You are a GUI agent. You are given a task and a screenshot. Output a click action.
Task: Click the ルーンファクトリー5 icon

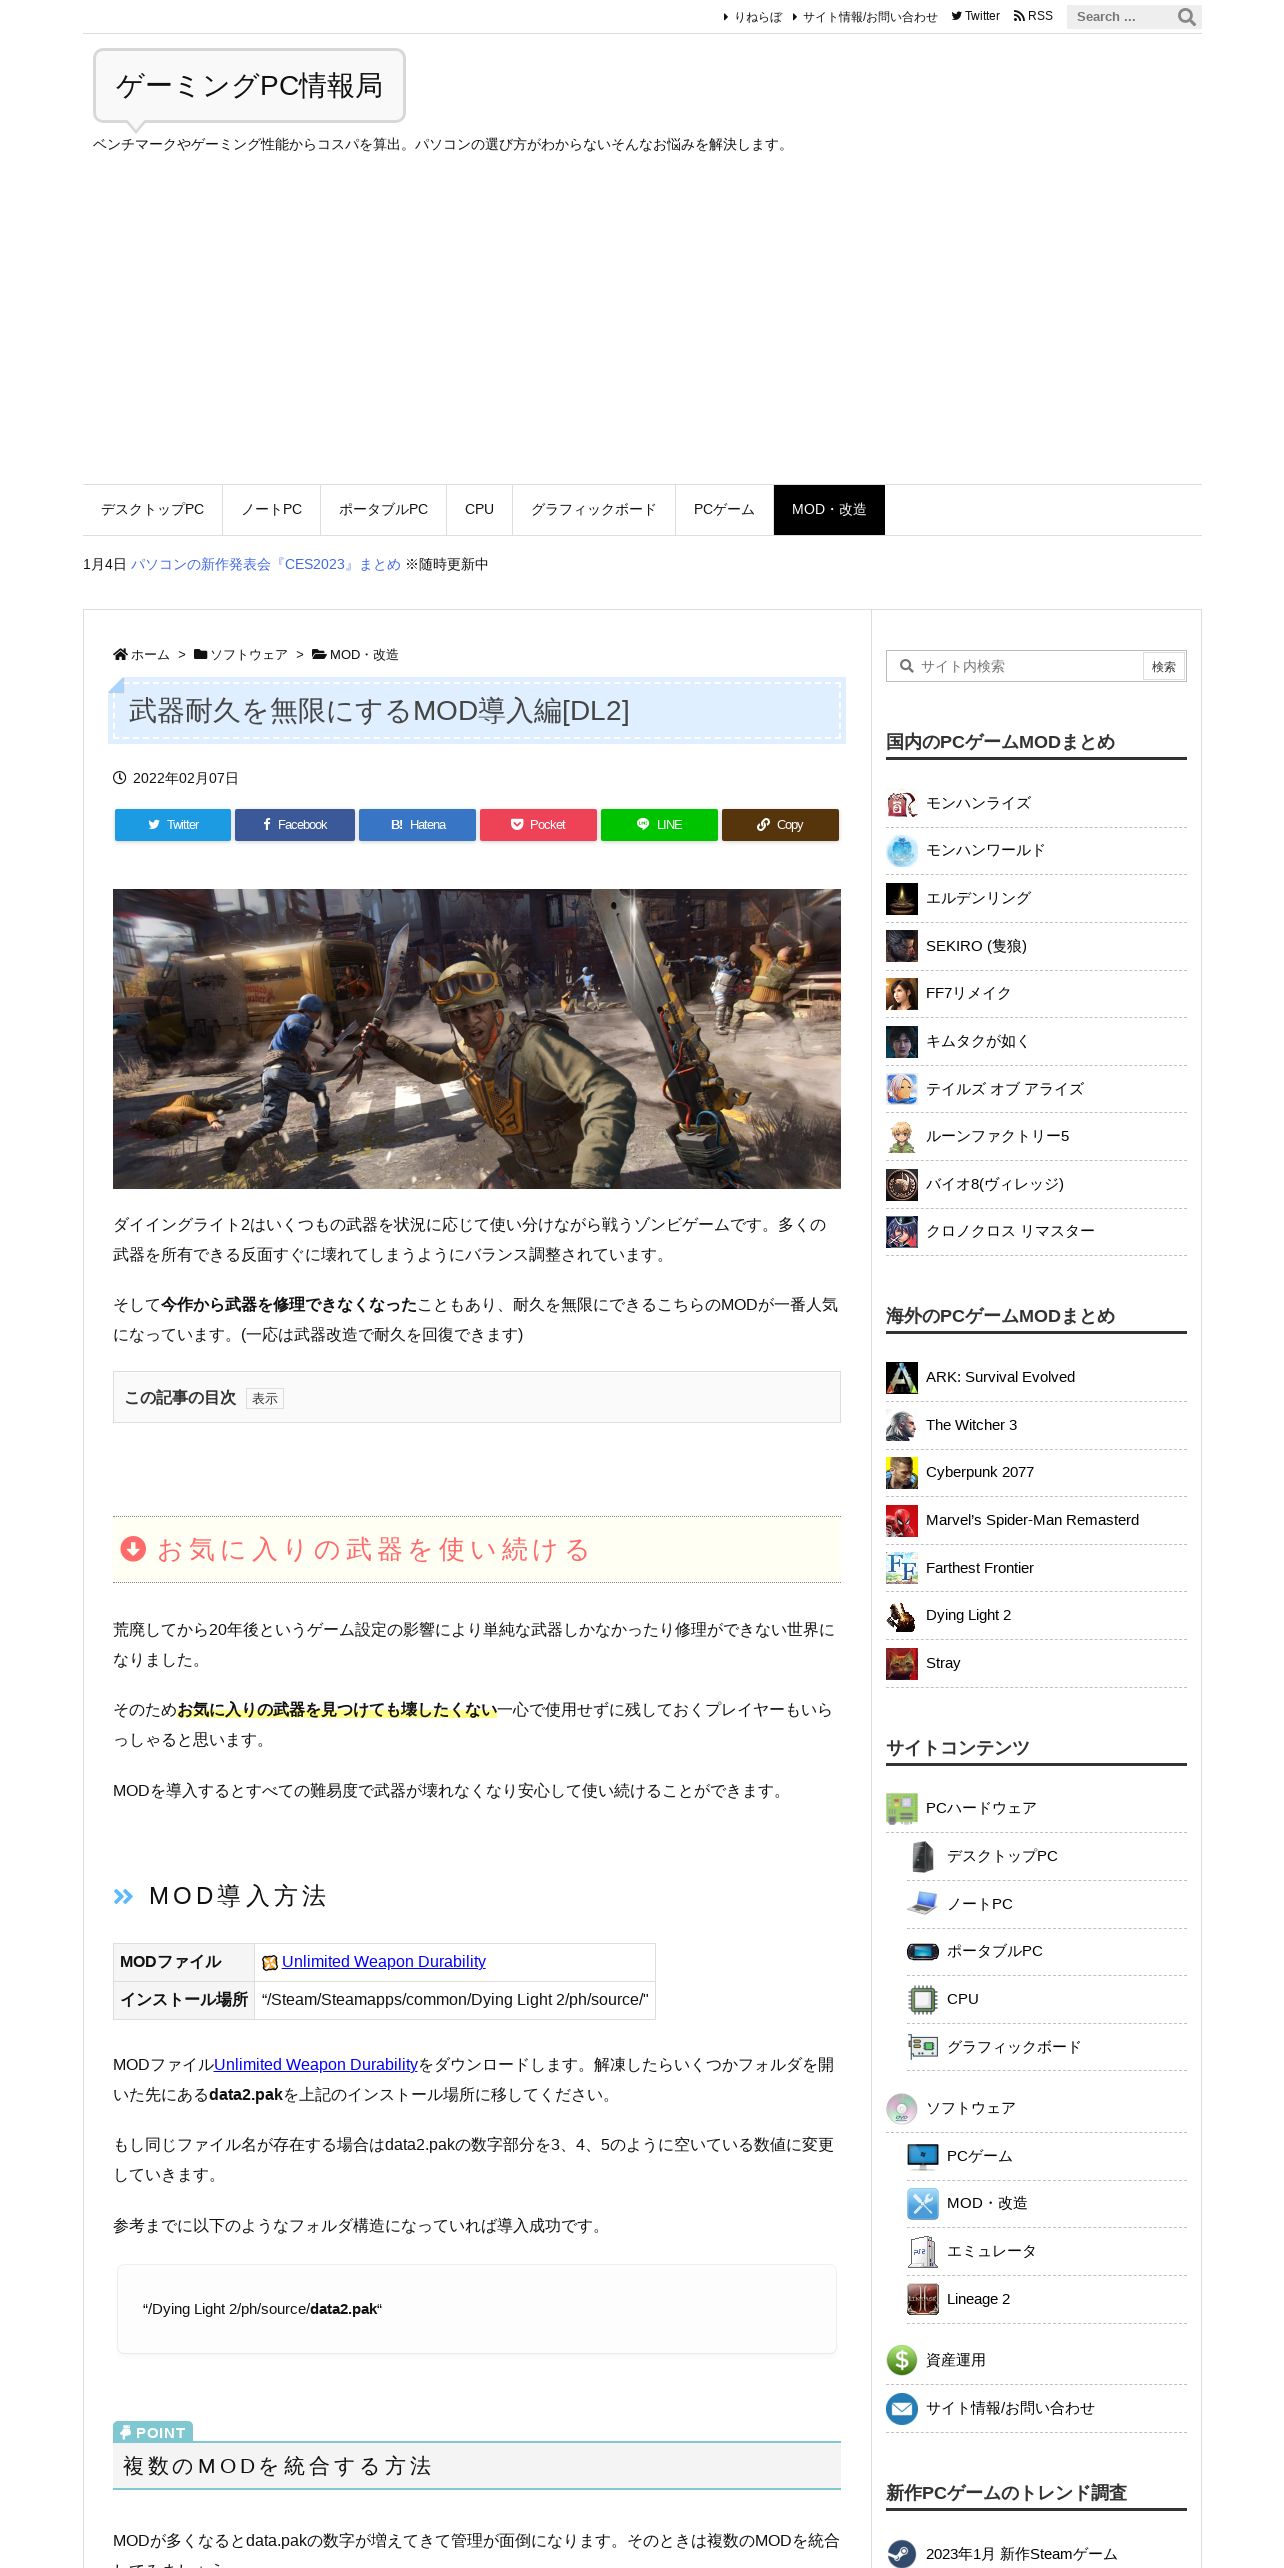(901, 1137)
